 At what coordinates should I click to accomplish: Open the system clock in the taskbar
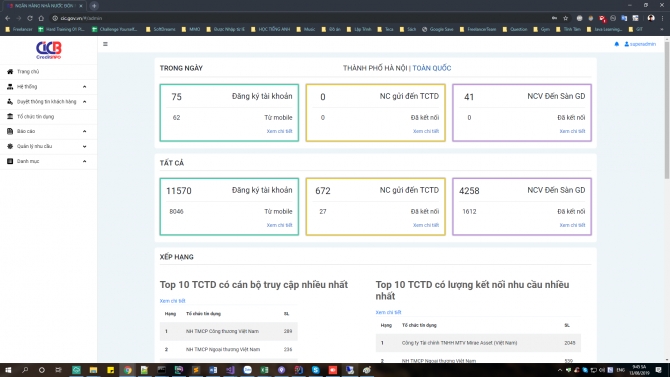[639, 370]
